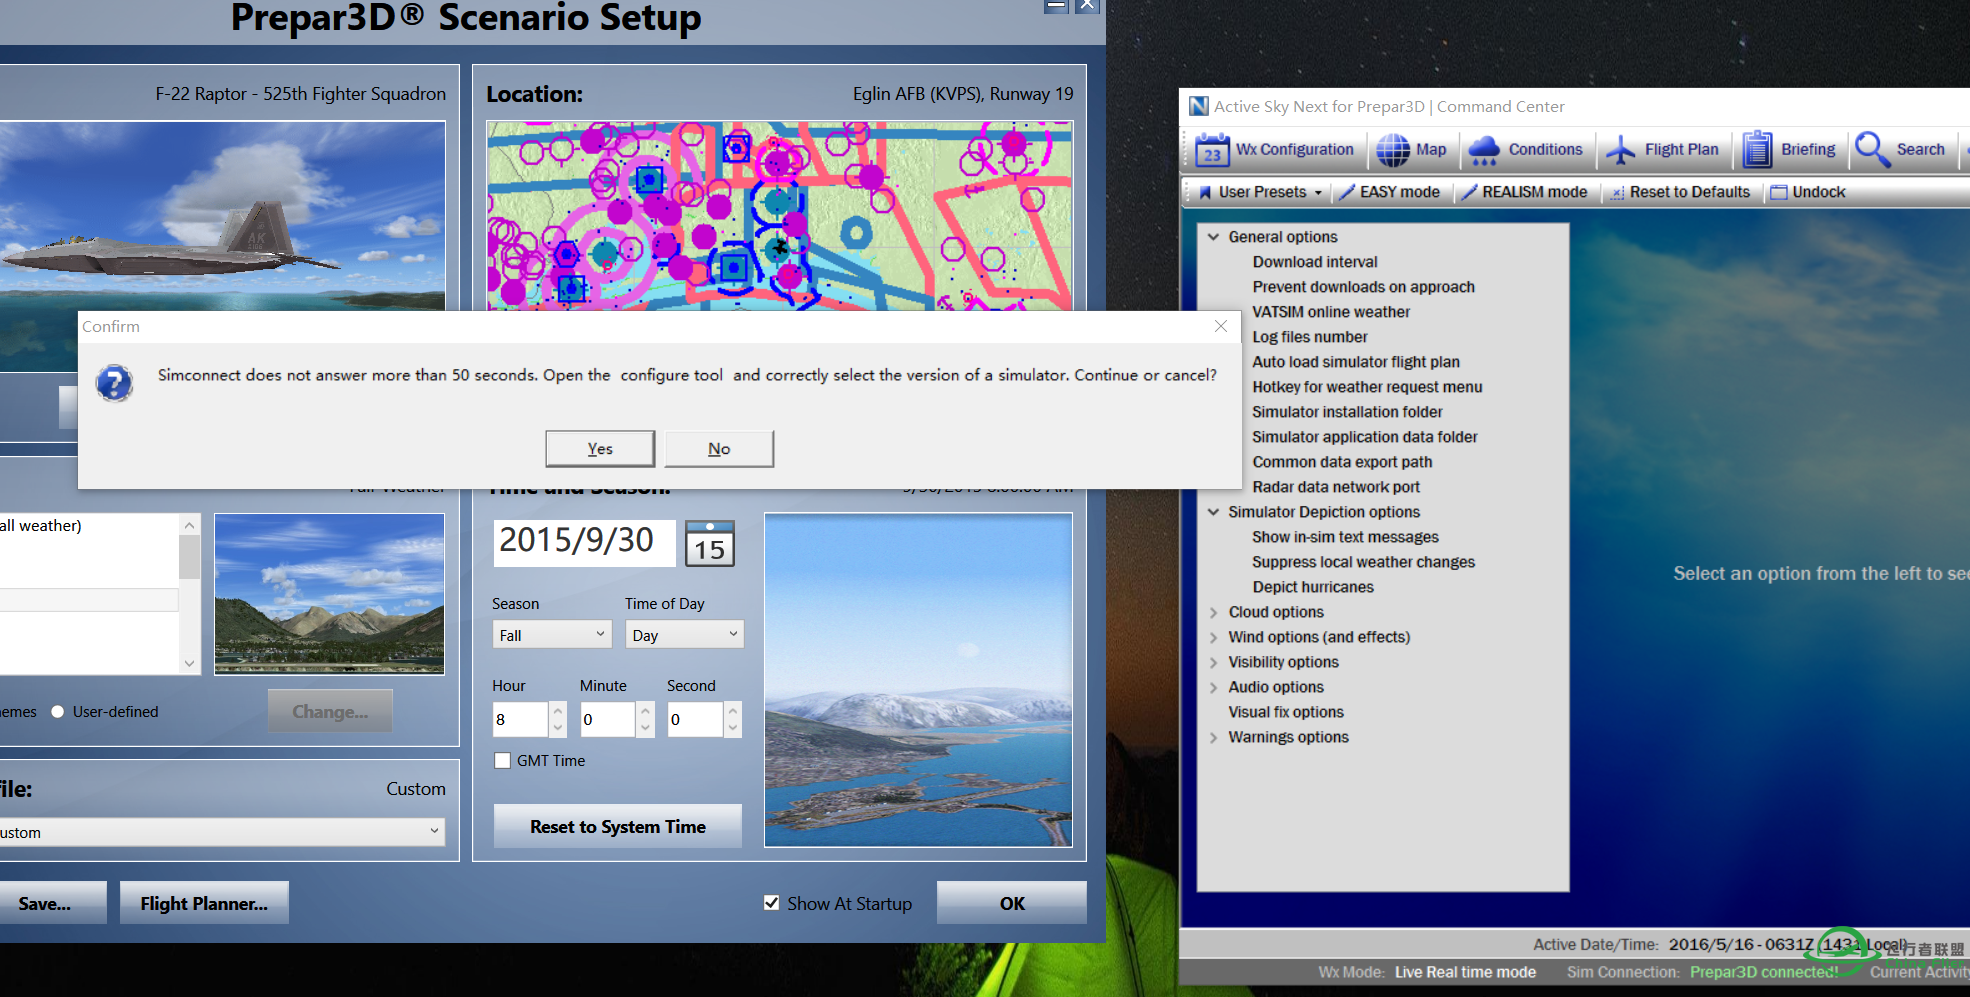
Task: Click the weather theme mountain preview
Action: [x=329, y=594]
